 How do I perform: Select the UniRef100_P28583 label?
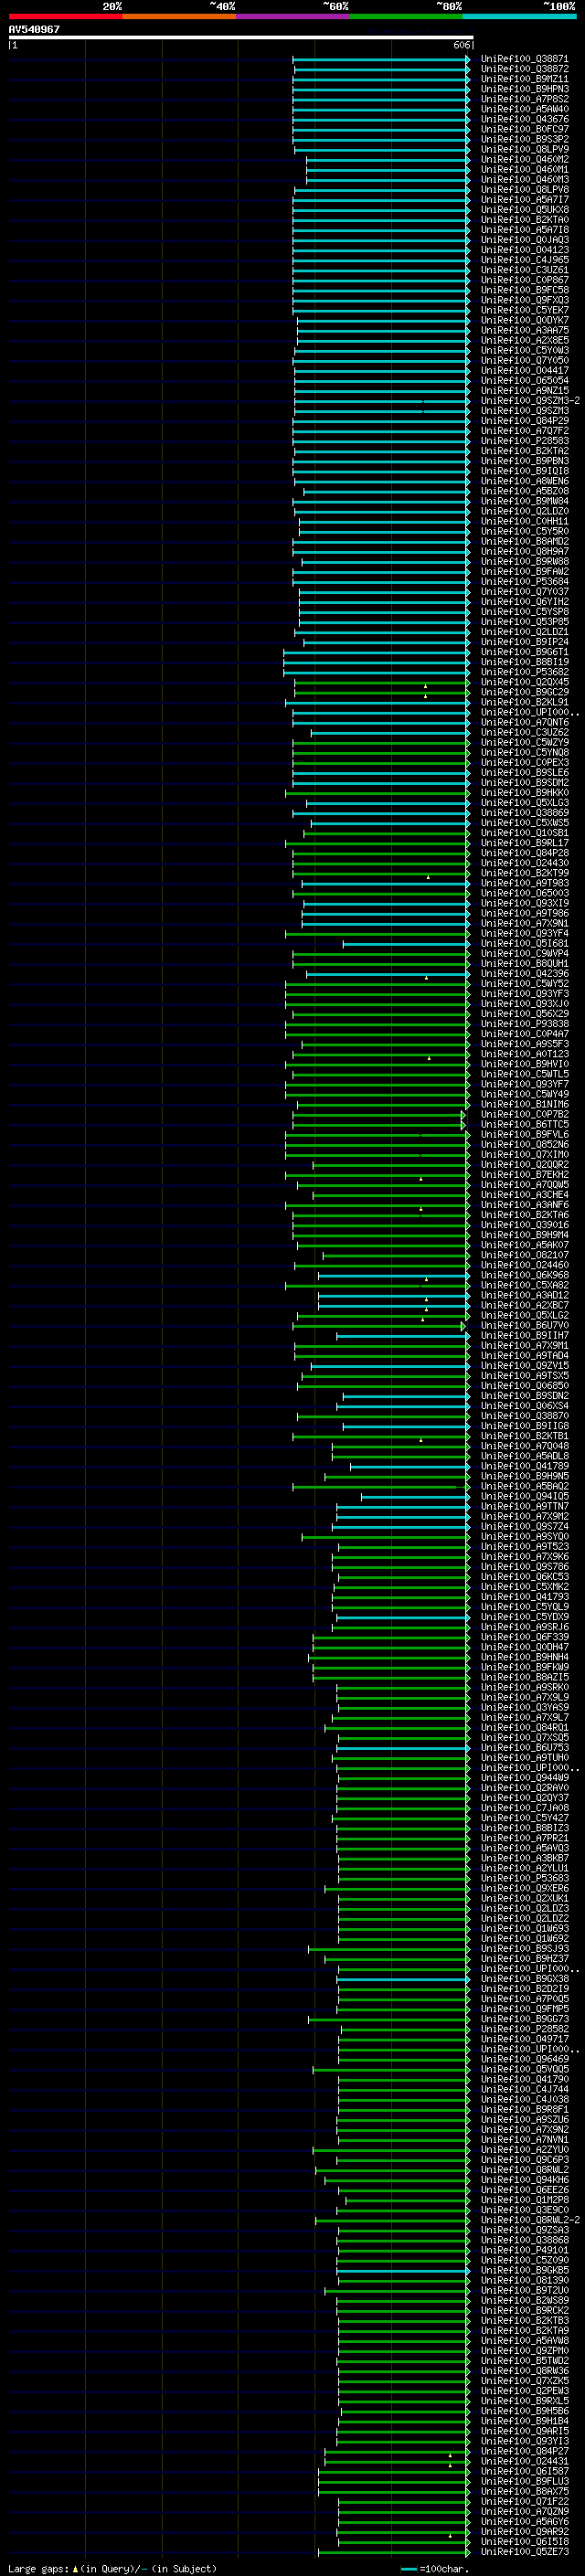(525, 441)
